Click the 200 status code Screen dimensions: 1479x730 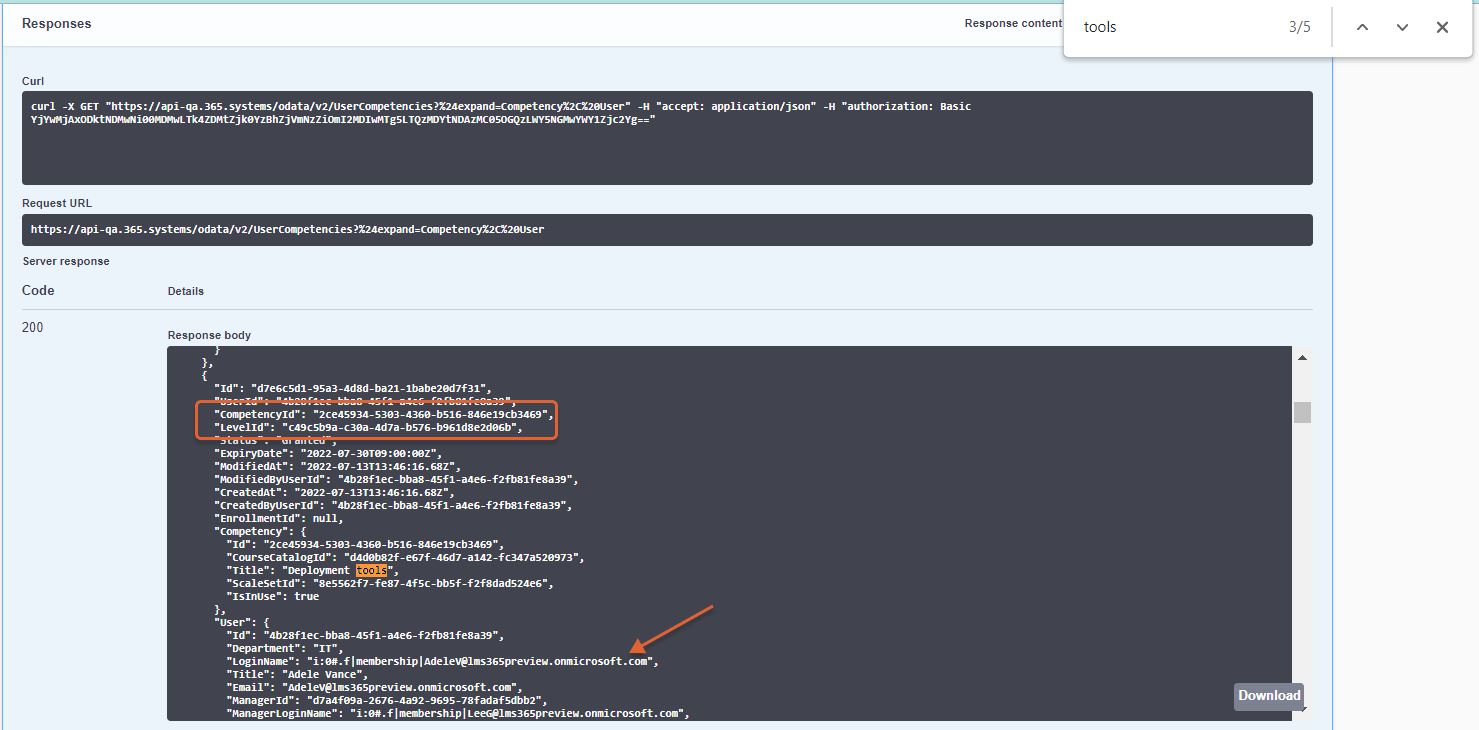33,327
